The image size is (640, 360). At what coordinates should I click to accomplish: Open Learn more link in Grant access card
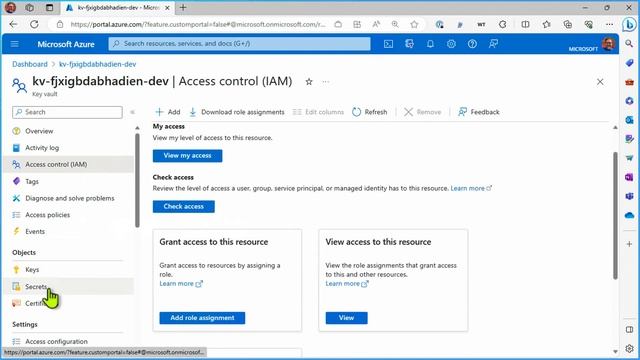pyautogui.click(x=181, y=283)
